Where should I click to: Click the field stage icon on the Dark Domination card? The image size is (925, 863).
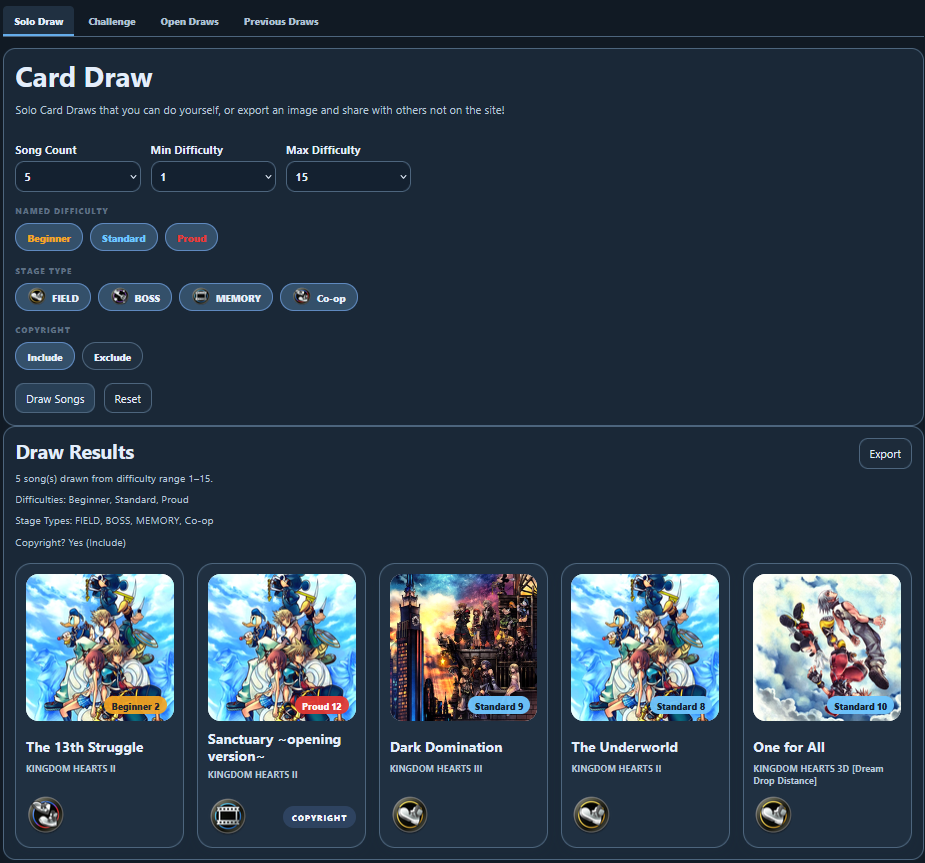[409, 815]
